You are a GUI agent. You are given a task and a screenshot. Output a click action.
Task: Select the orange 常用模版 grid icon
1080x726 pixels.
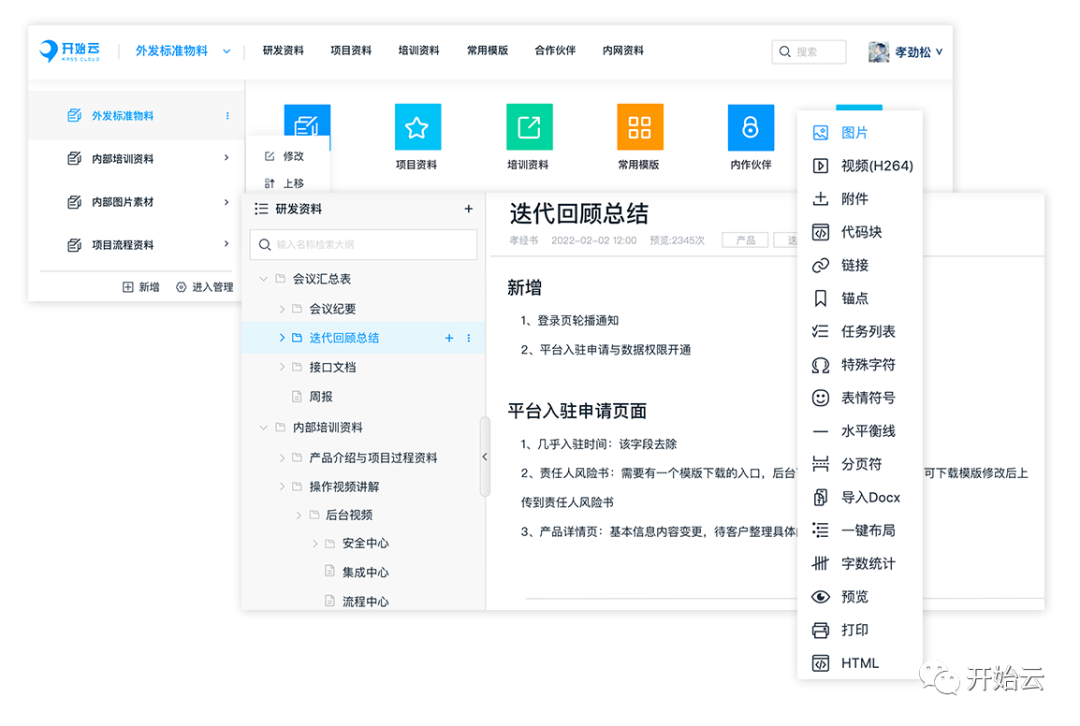coord(639,127)
